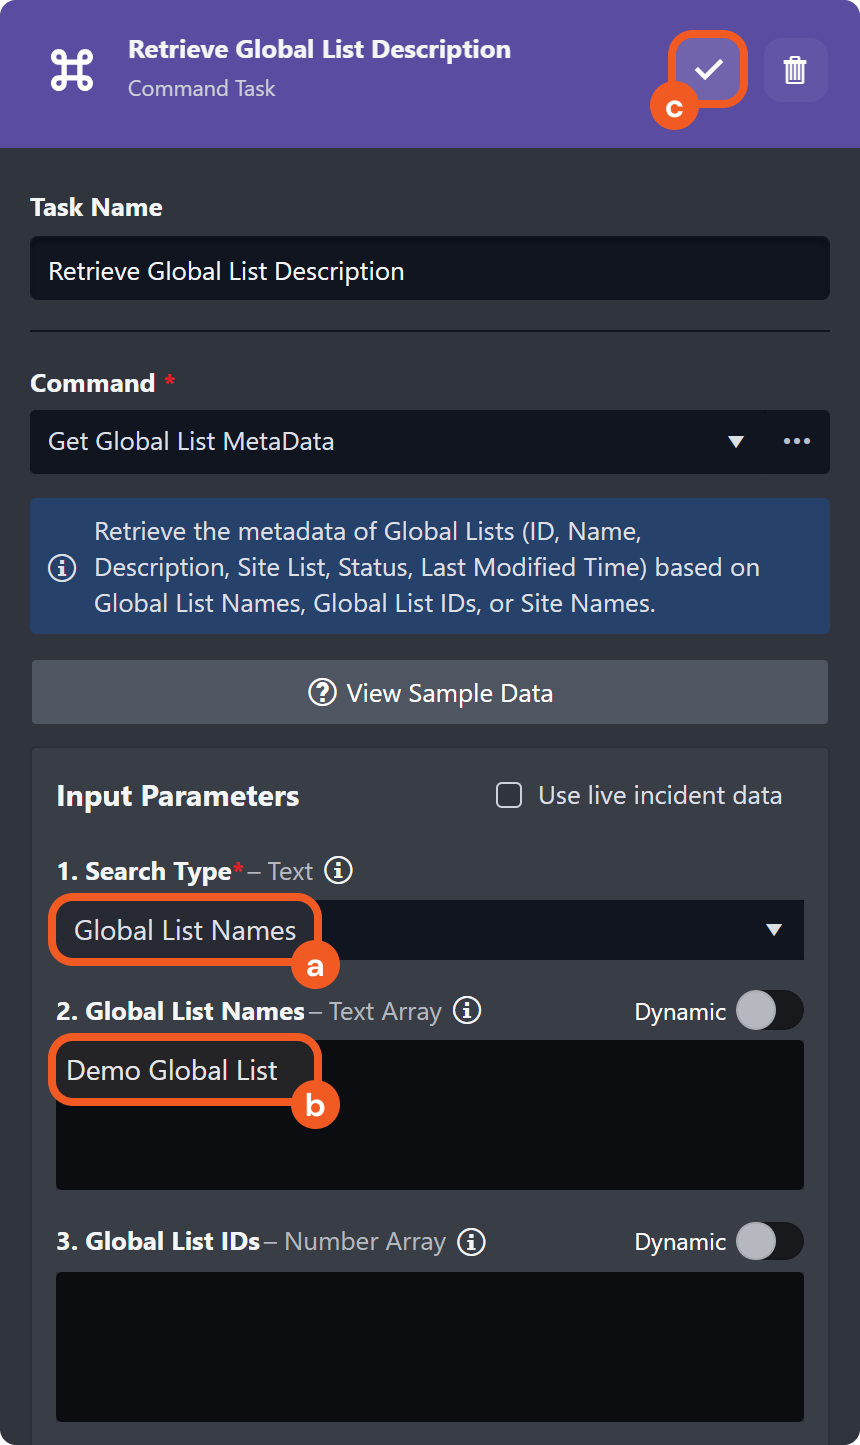
Task: Enable Use live incident data checkbox
Action: (509, 796)
